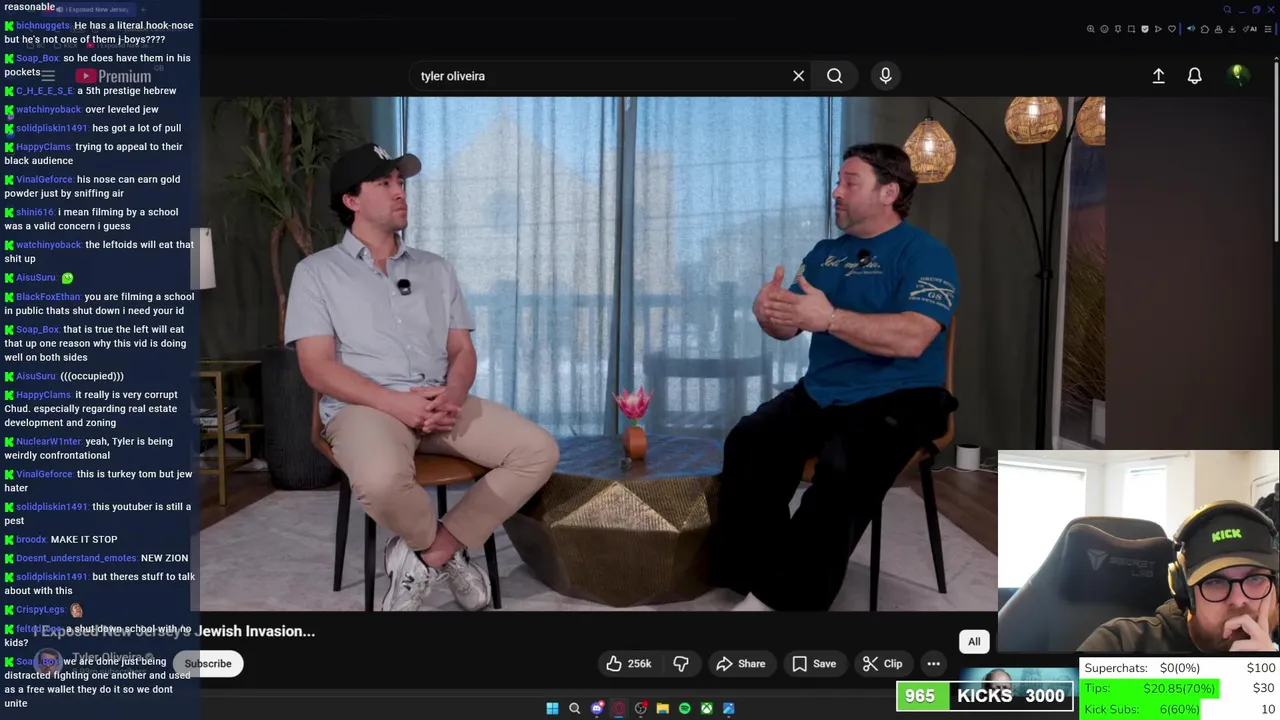Open the Xbox app from the taskbar
This screenshot has height=720, width=1280.
click(x=706, y=708)
